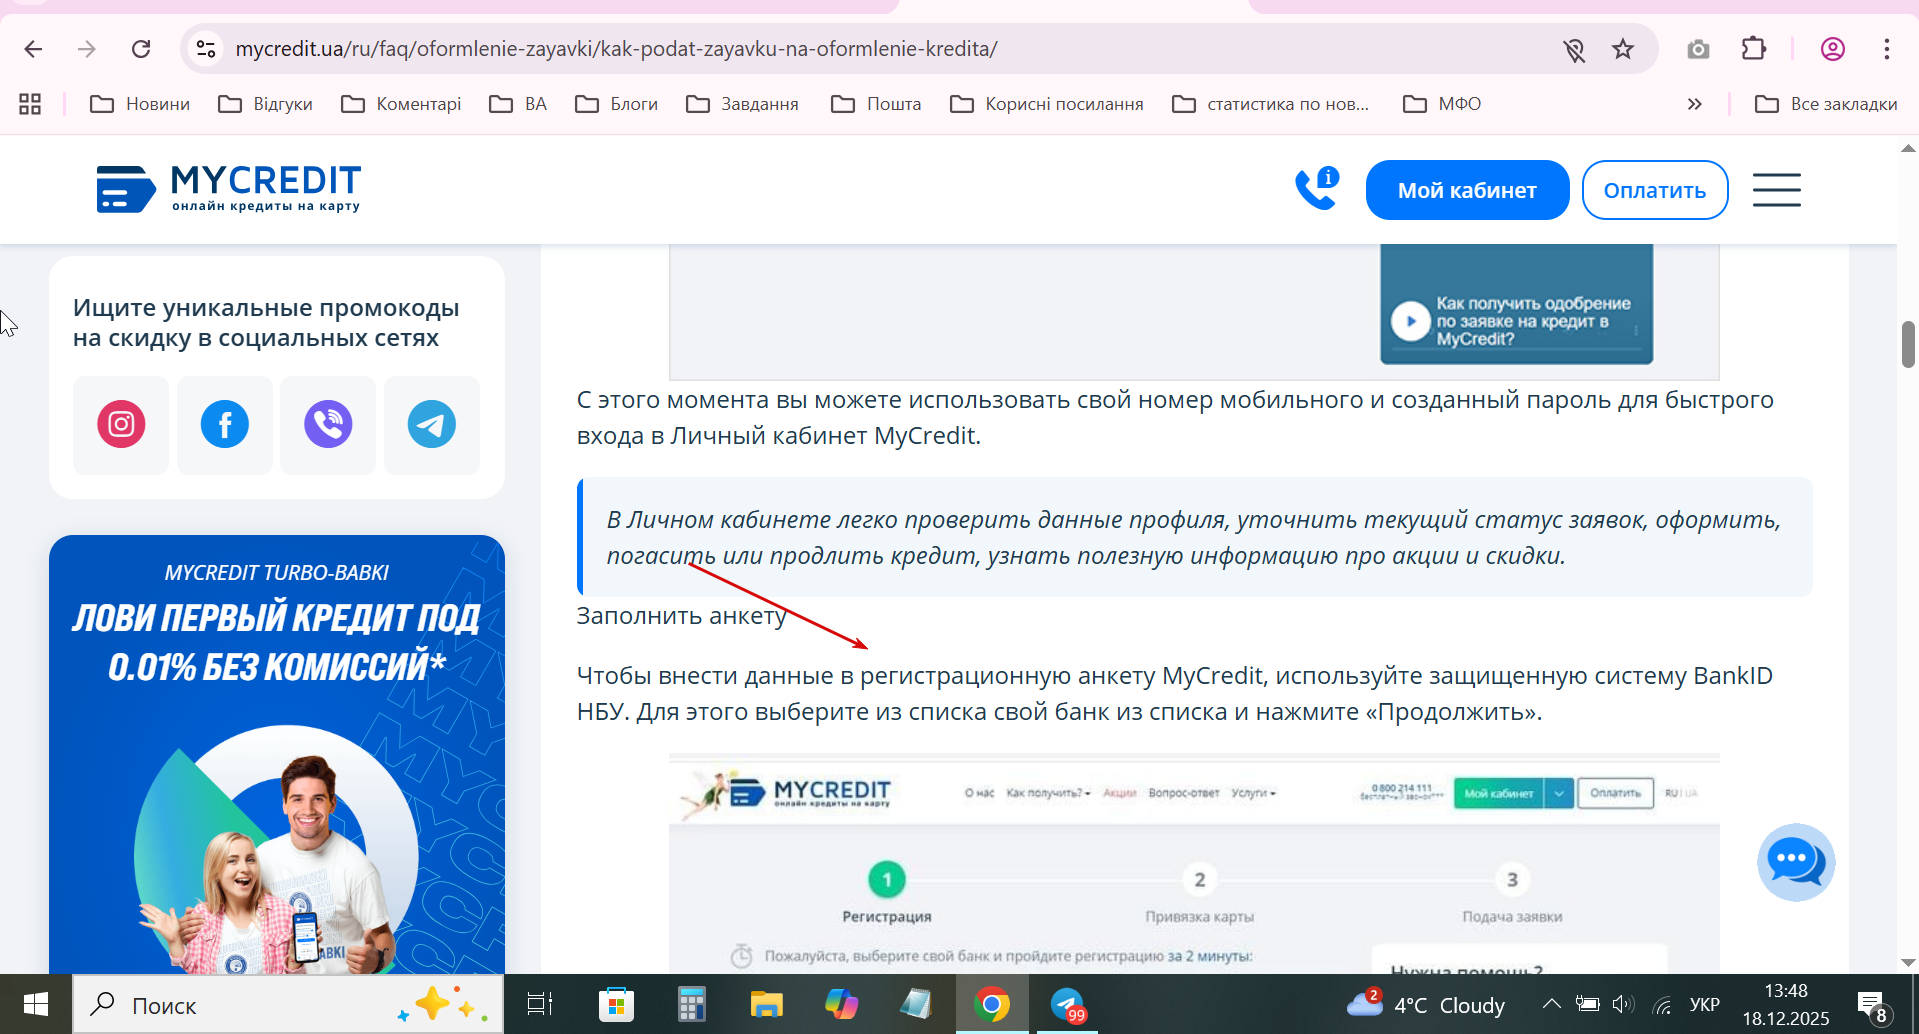Click the crossed-out eye icon in address bar
1919x1034 pixels.
click(1574, 49)
